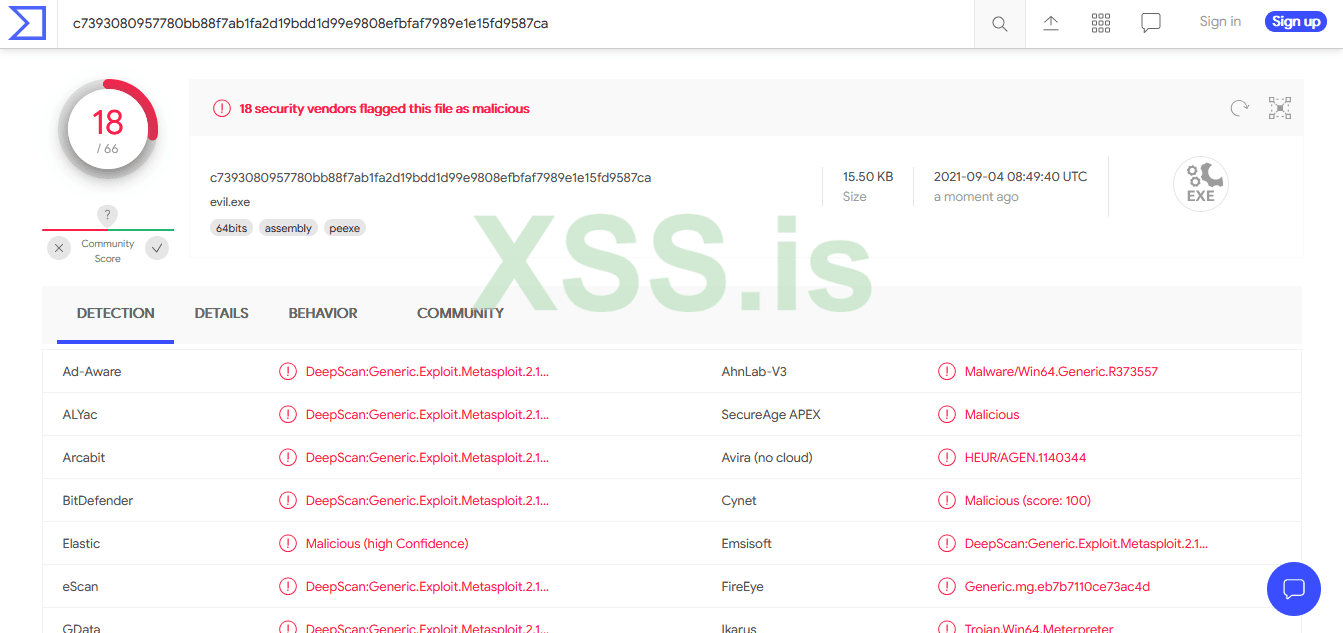This screenshot has height=633, width=1343.
Task: Click the Sign in link
Action: [1220, 22]
